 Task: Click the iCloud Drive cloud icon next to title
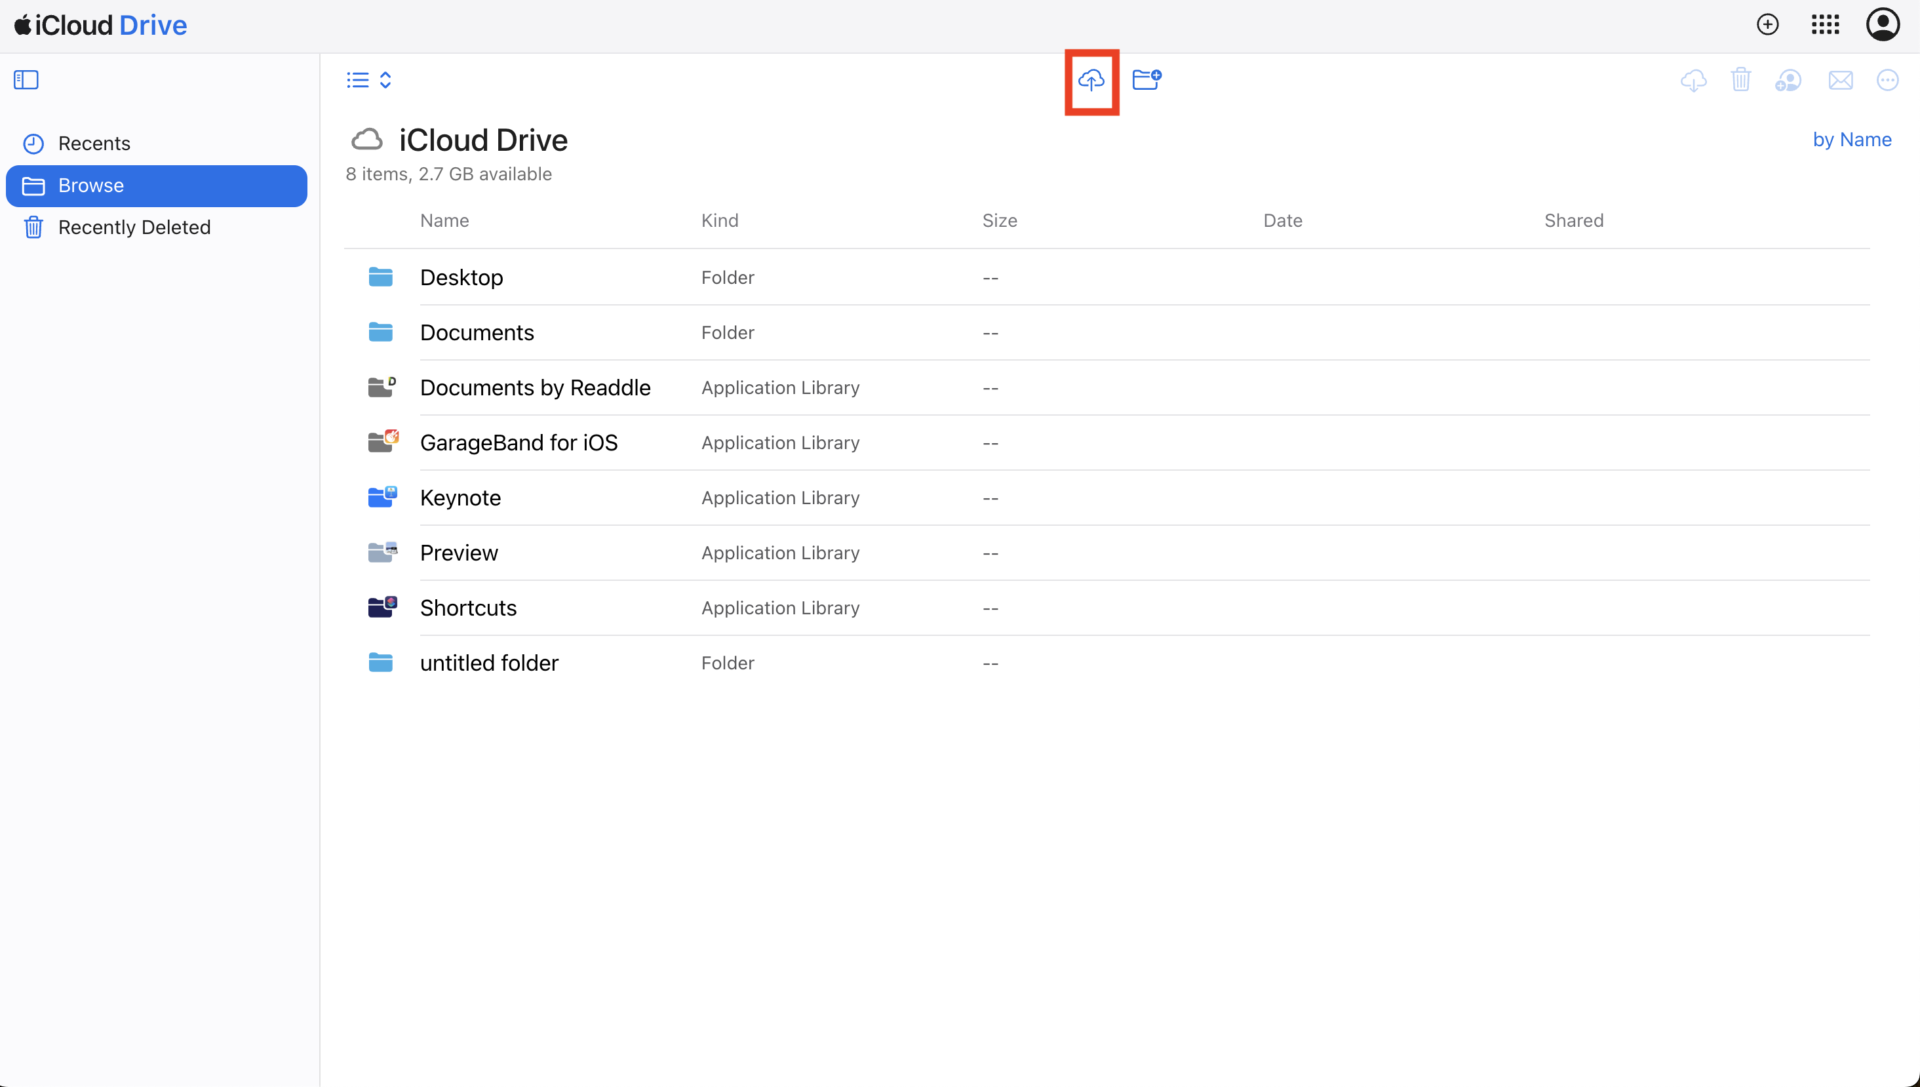[367, 139]
